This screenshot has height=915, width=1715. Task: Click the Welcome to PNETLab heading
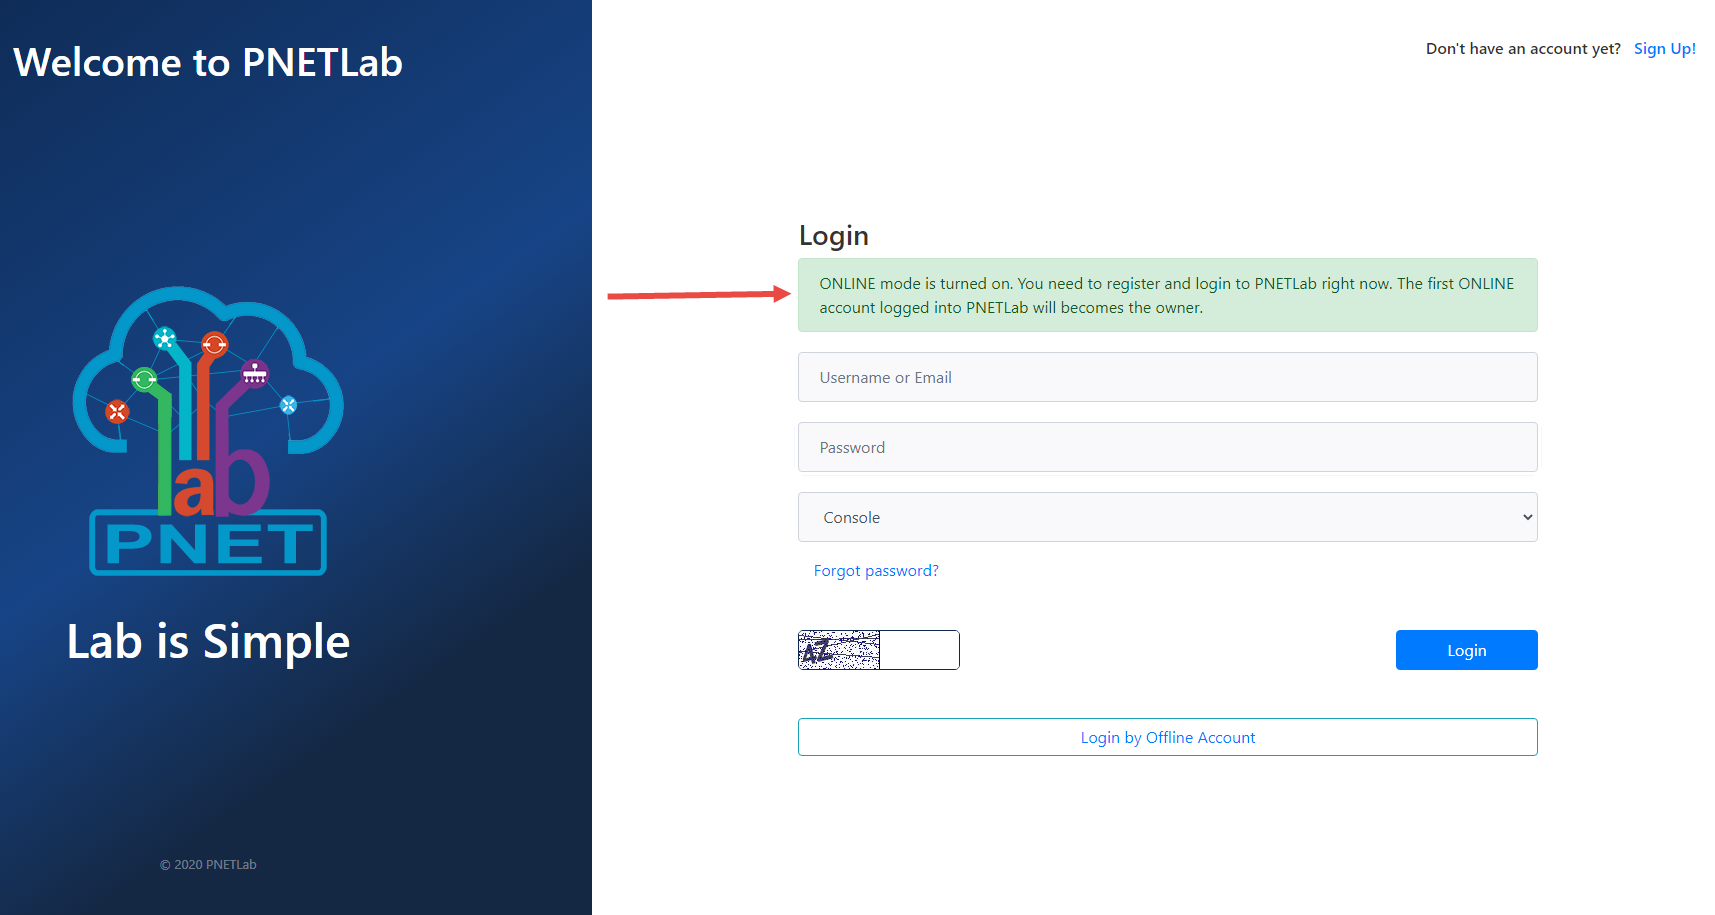[208, 63]
